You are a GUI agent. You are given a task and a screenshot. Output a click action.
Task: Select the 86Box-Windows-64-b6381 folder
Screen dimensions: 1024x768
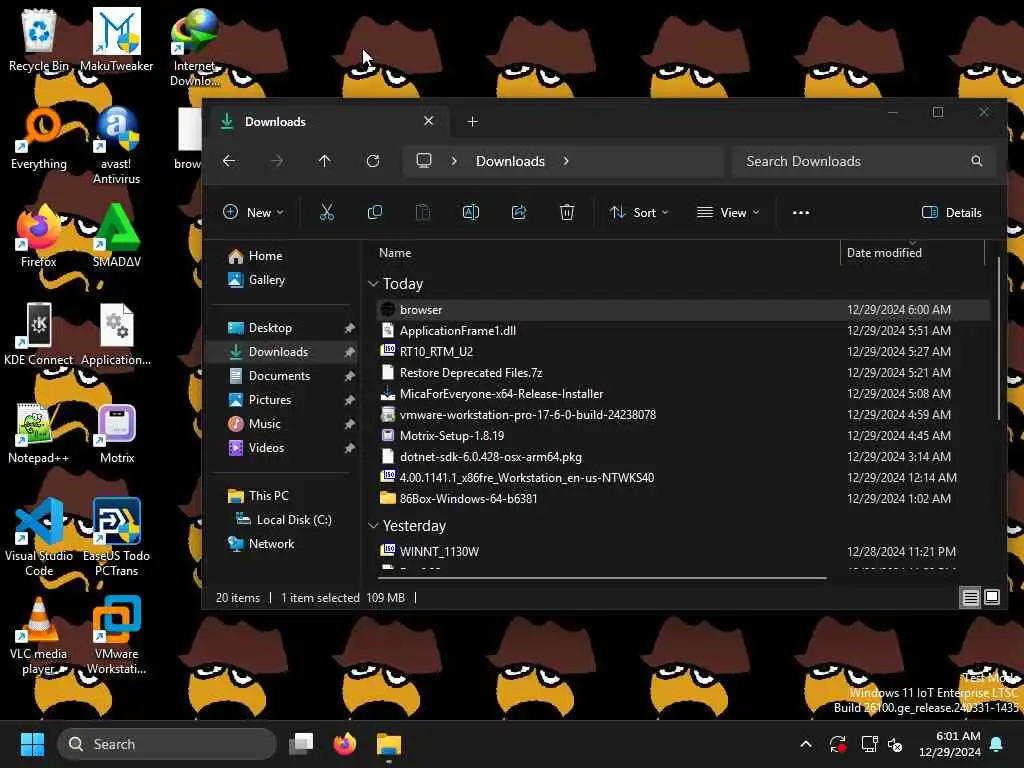point(683,498)
